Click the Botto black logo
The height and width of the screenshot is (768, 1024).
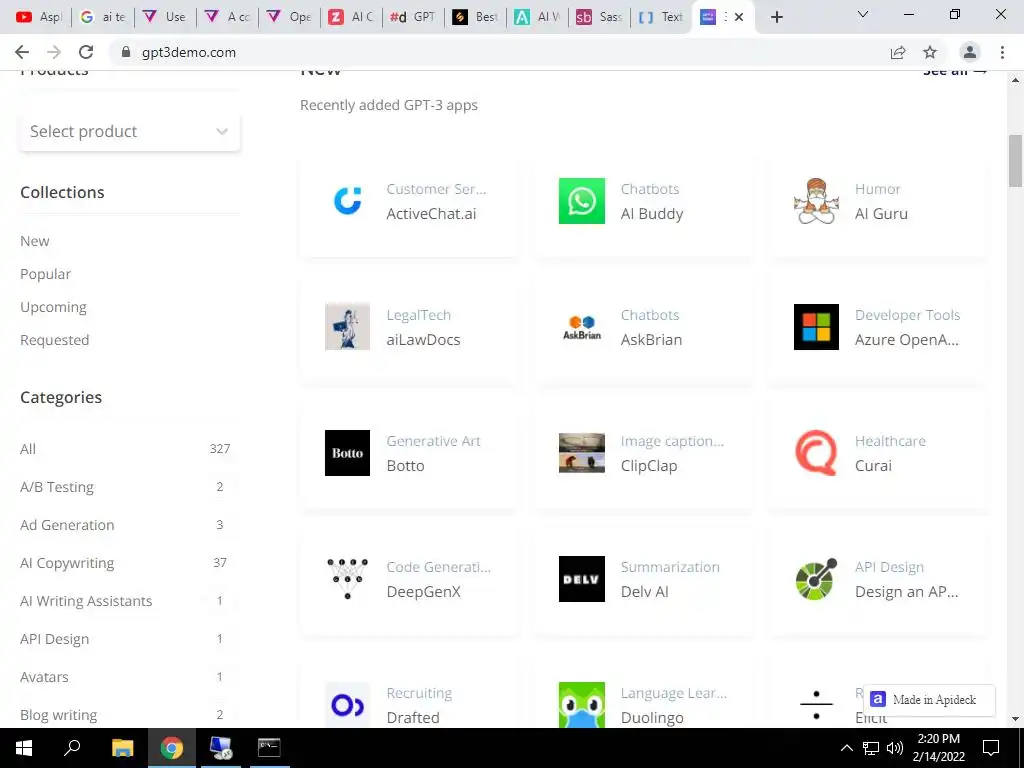(x=347, y=453)
